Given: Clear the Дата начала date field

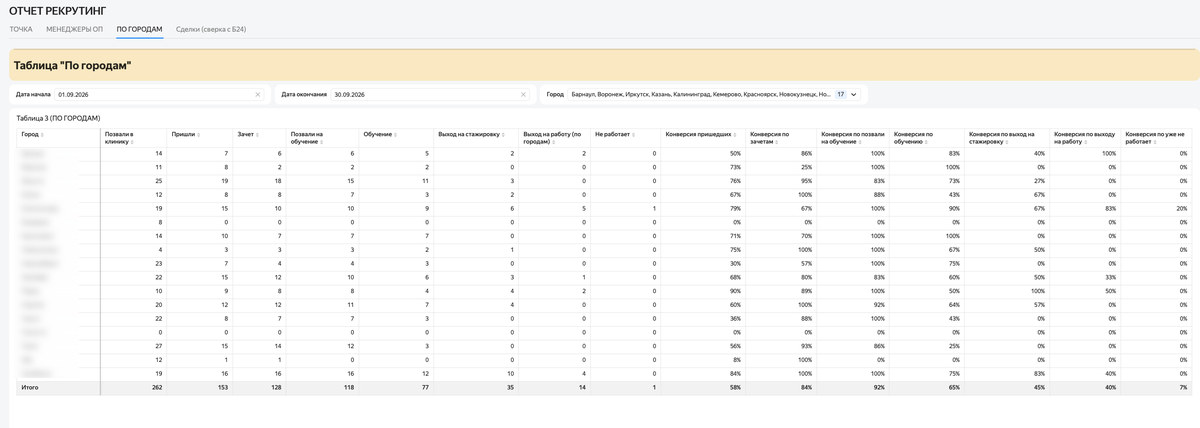Looking at the screenshot, I should tap(258, 95).
